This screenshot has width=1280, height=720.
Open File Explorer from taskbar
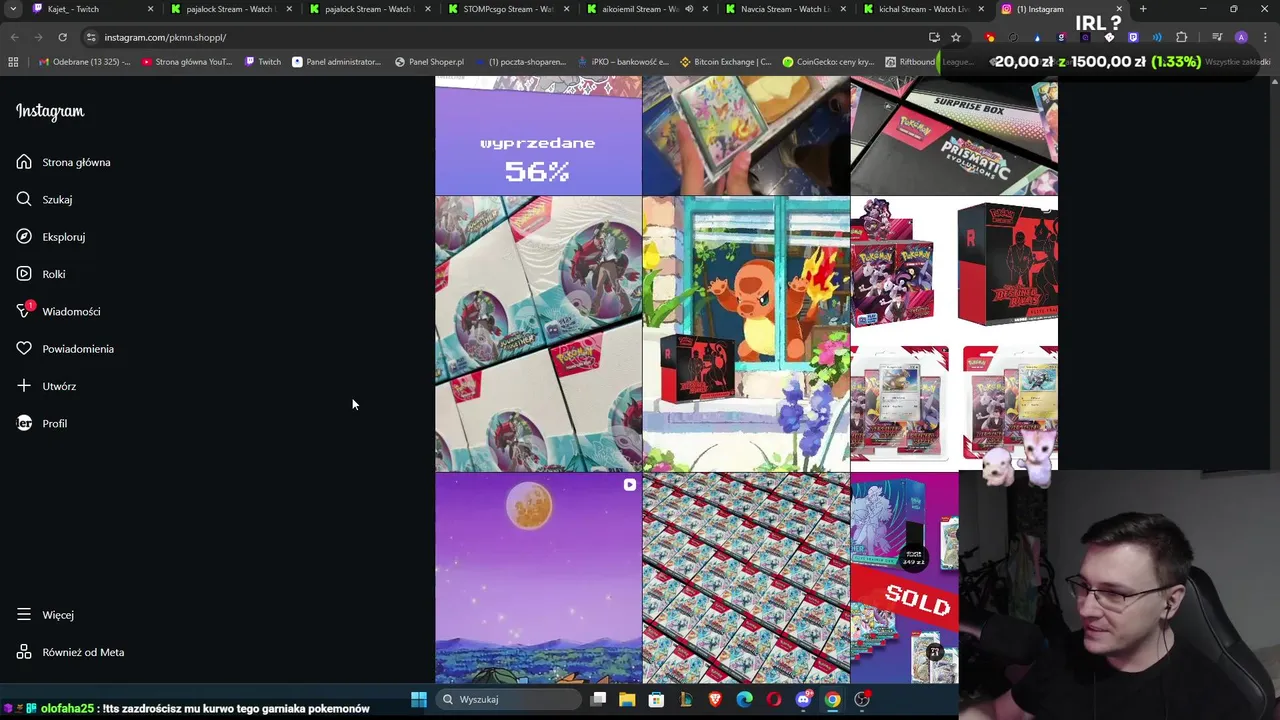(627, 699)
